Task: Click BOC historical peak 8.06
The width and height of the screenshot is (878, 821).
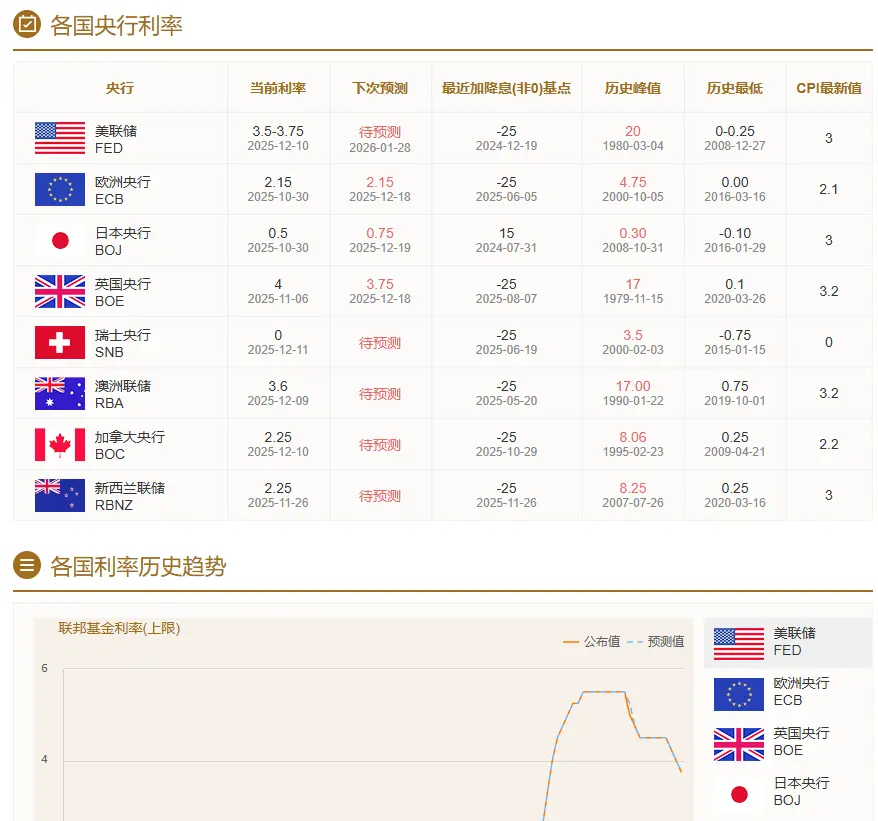Action: pyautogui.click(x=633, y=437)
